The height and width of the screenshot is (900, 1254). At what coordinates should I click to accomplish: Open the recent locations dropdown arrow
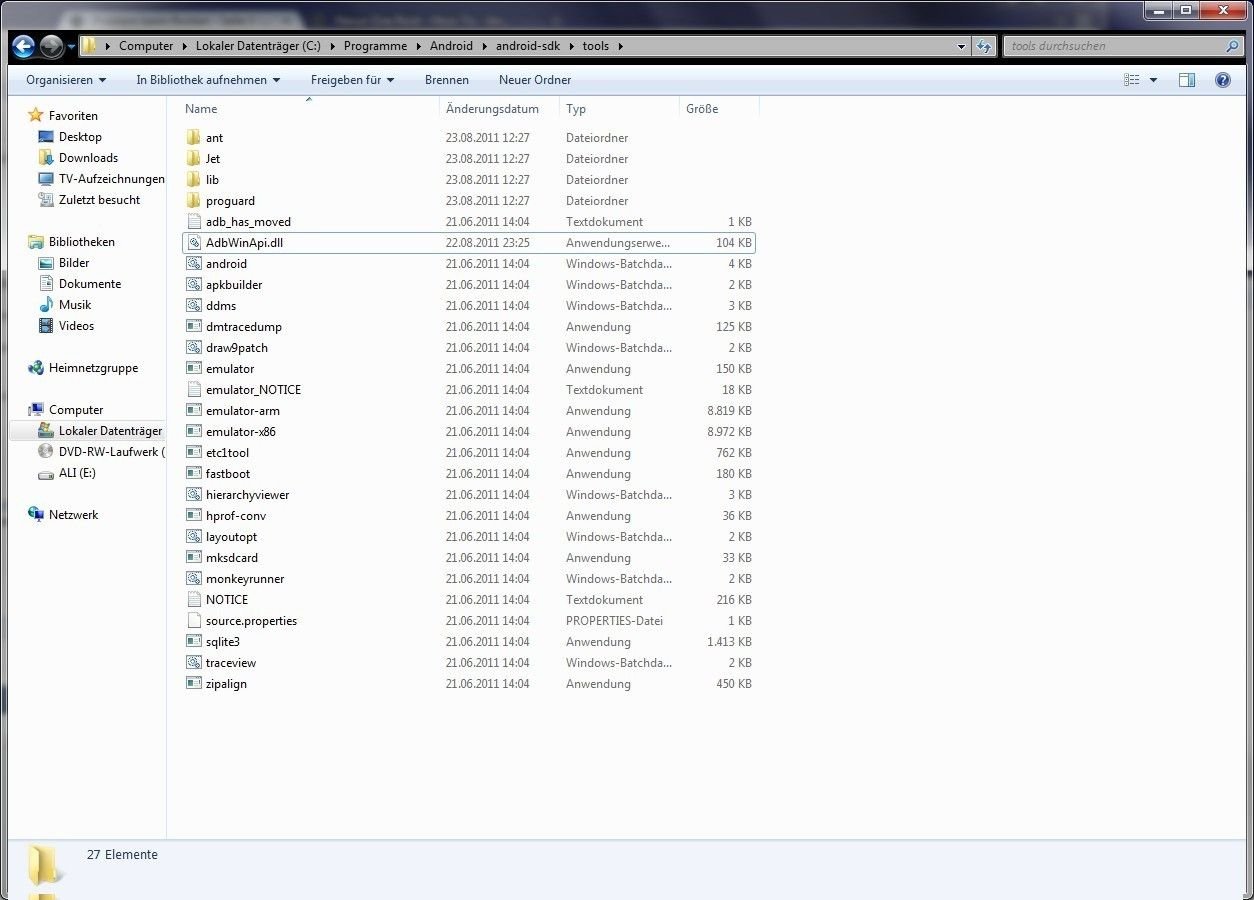coord(71,47)
